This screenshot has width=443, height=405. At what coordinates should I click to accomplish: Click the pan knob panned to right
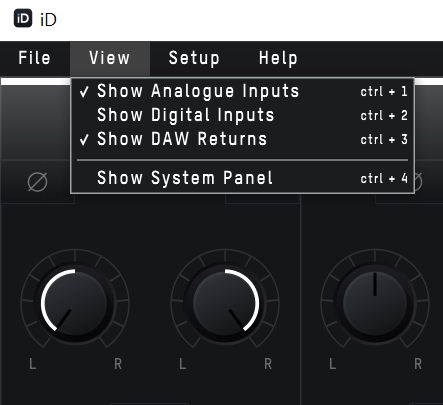225,303
